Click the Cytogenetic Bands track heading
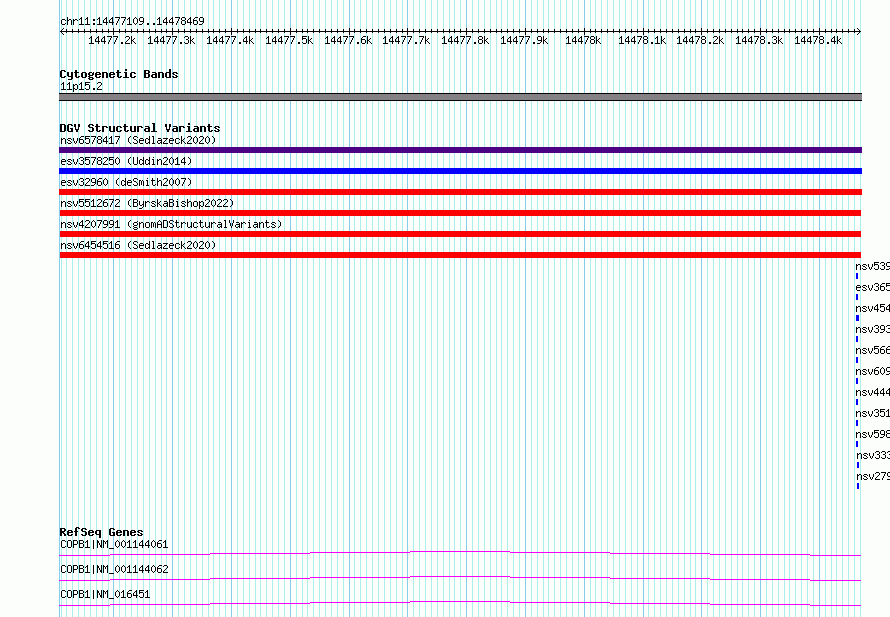The width and height of the screenshot is (890, 617). (119, 74)
